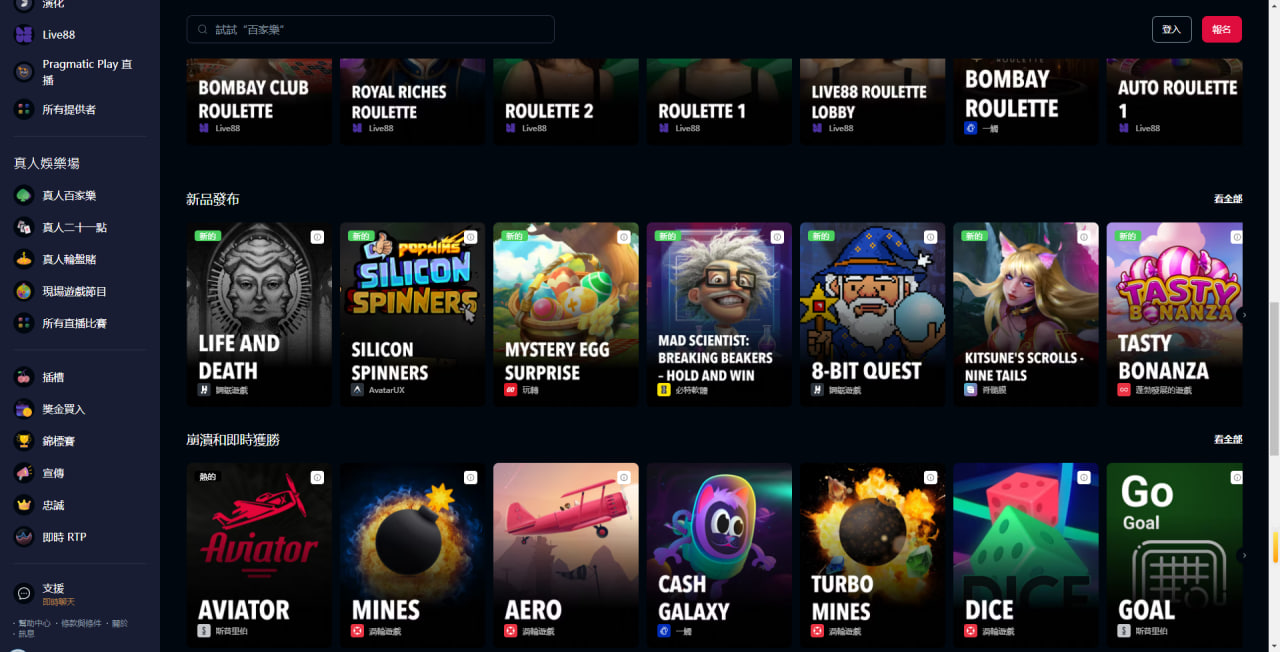Image resolution: width=1280 pixels, height=652 pixels.
Task: Click the 即時 RTP gauge icon
Action: pyautogui.click(x=24, y=537)
